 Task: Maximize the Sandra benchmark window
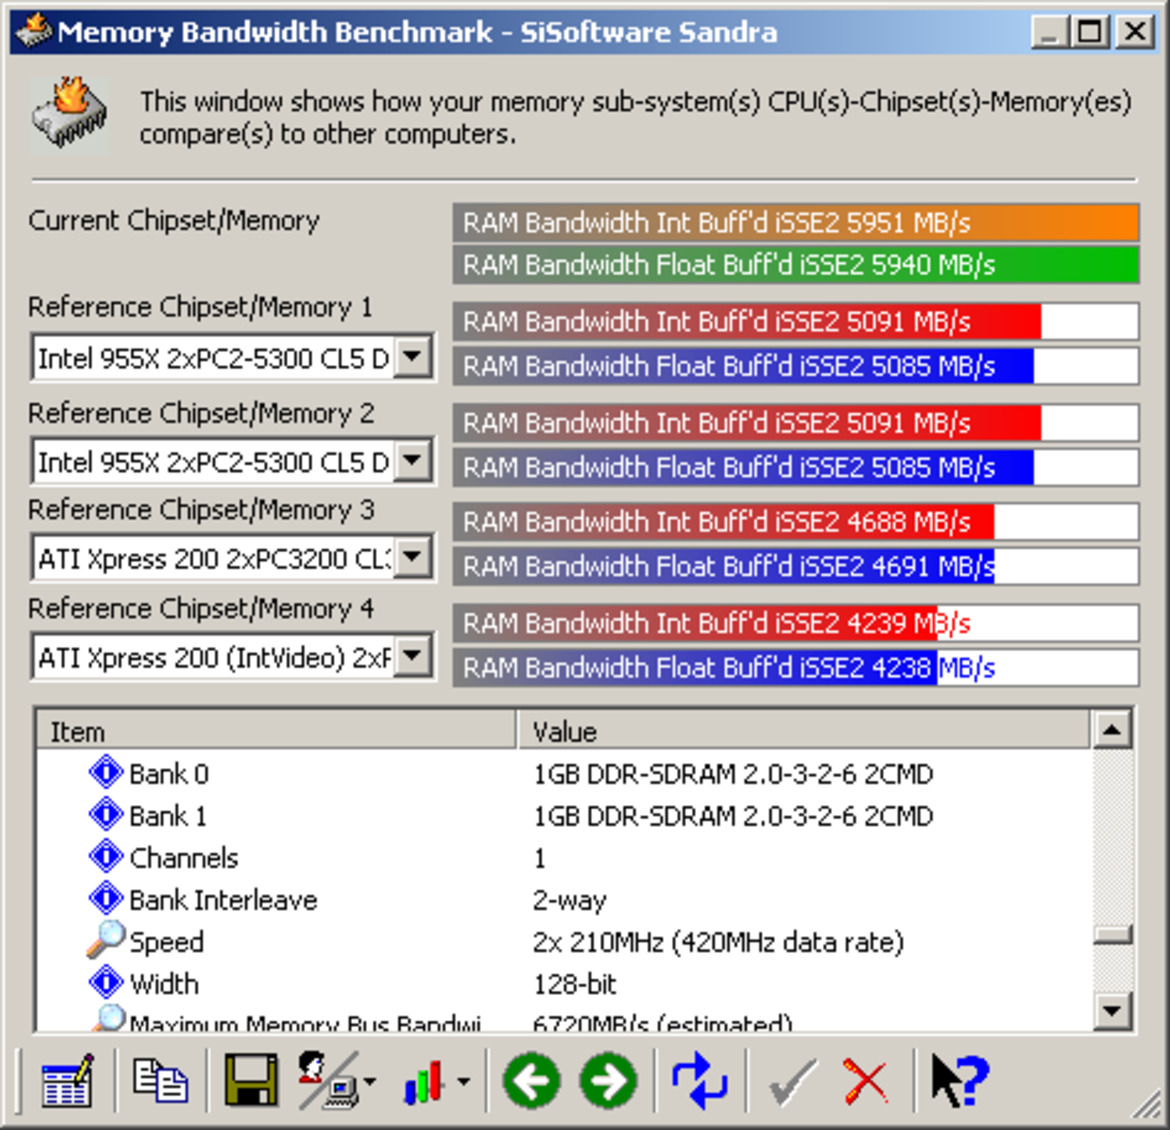point(1089,31)
